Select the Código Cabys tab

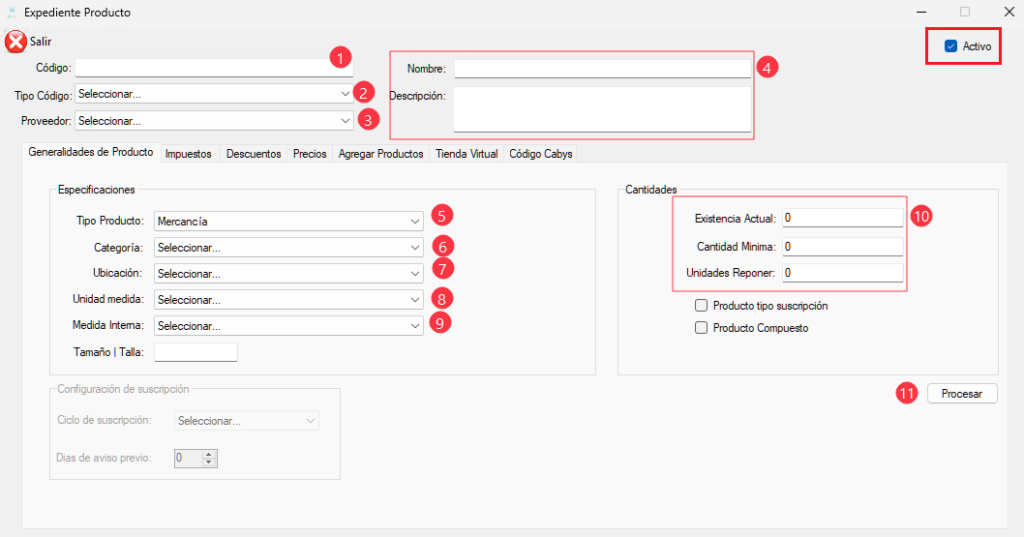pos(540,154)
